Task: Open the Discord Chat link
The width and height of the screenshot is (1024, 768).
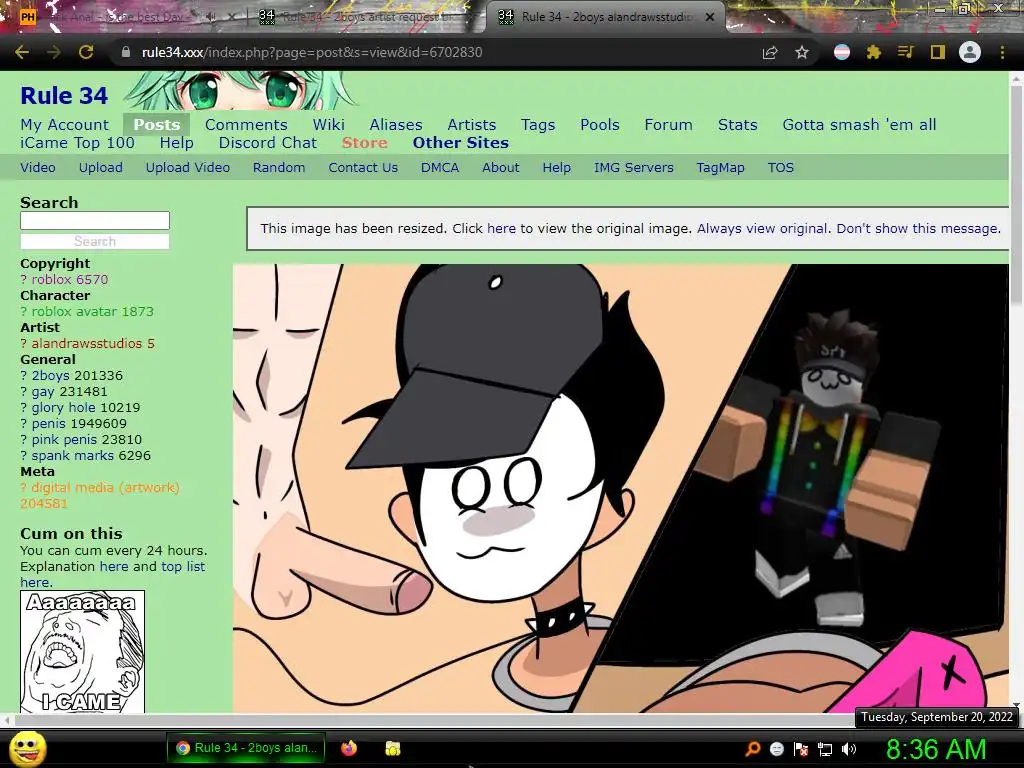Action: point(268,143)
